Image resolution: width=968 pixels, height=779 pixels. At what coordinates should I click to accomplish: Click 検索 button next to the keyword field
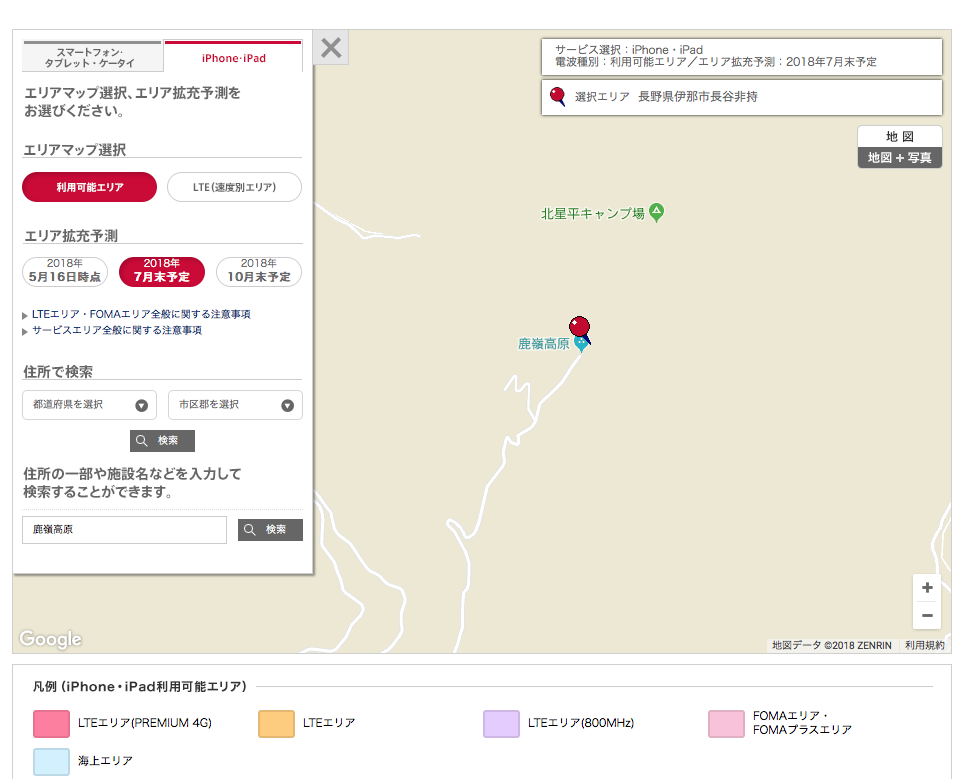270,530
